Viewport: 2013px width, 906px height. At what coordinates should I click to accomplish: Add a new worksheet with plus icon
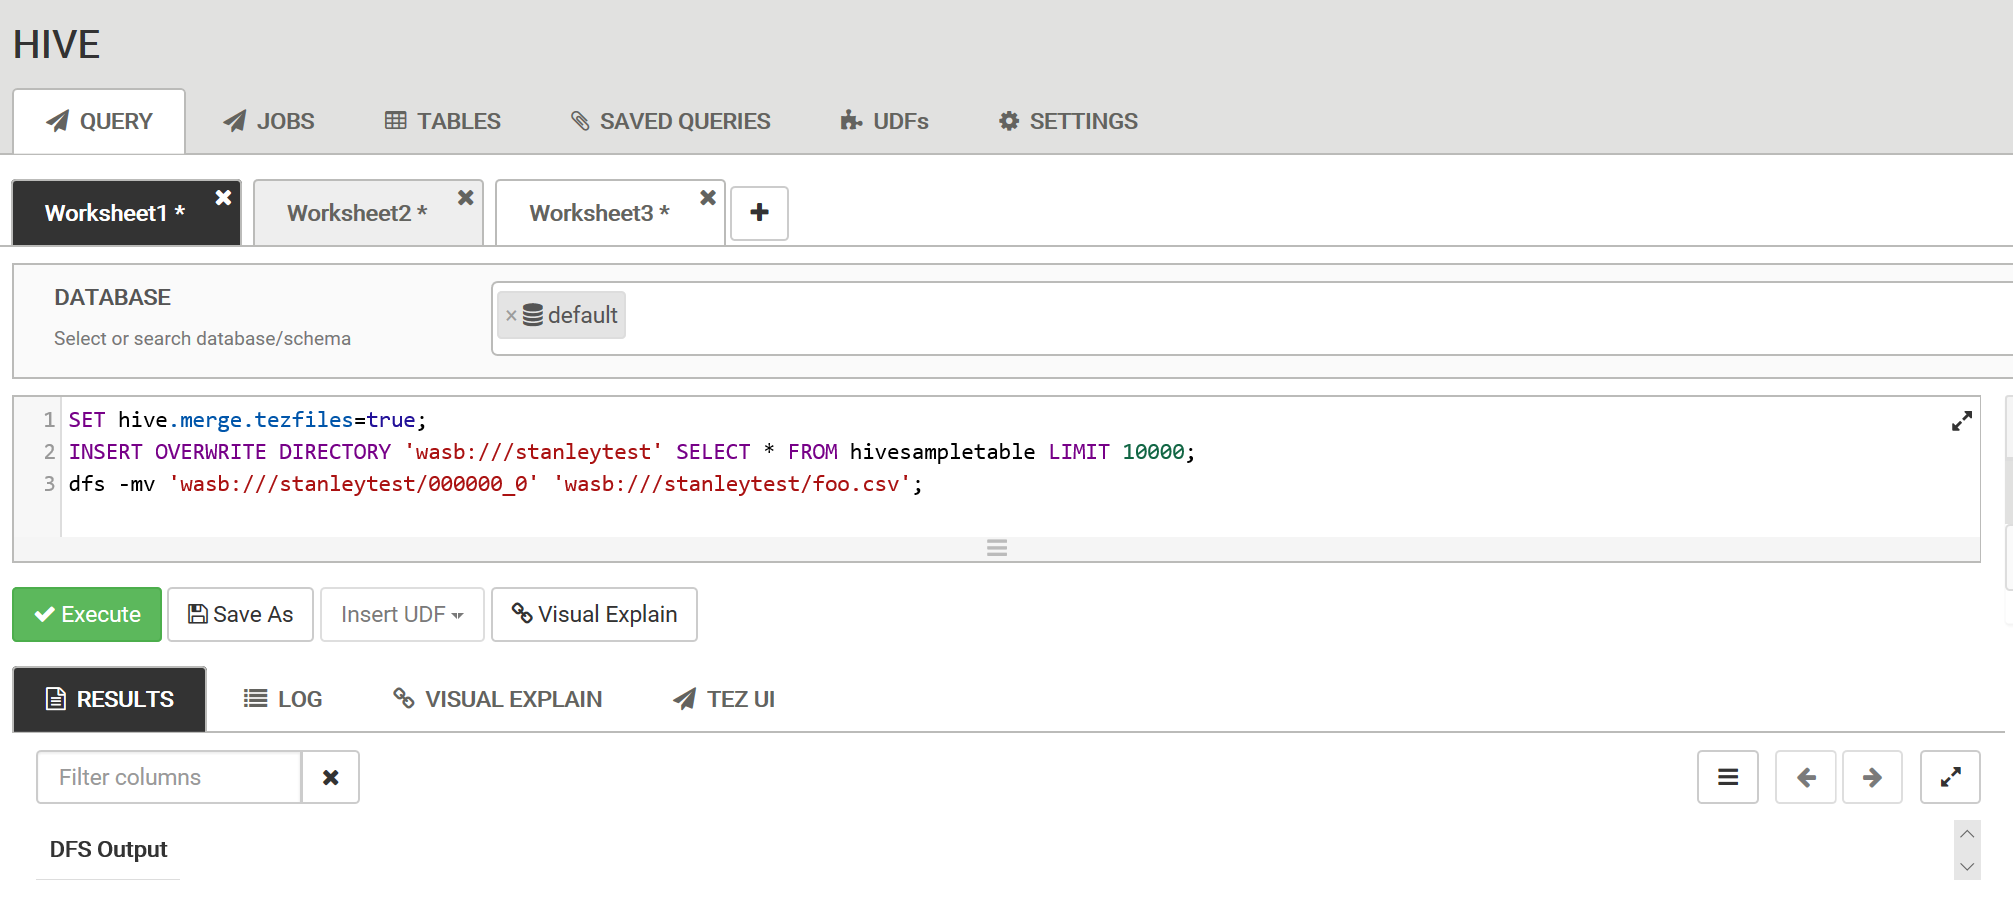759,213
